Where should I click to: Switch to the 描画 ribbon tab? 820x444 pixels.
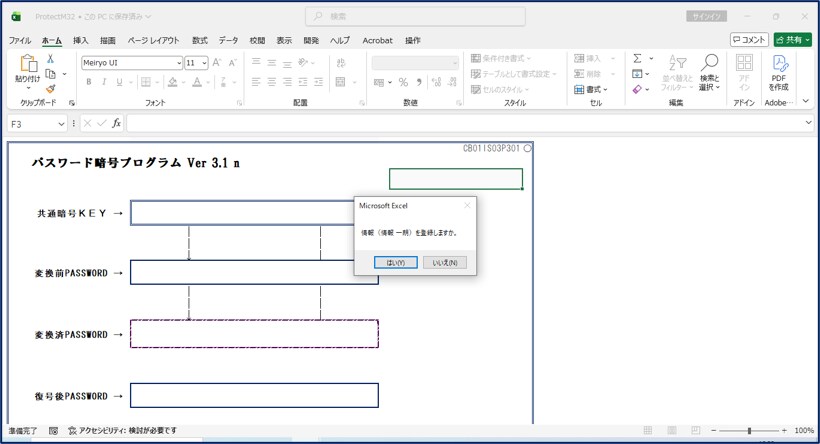coord(108,40)
